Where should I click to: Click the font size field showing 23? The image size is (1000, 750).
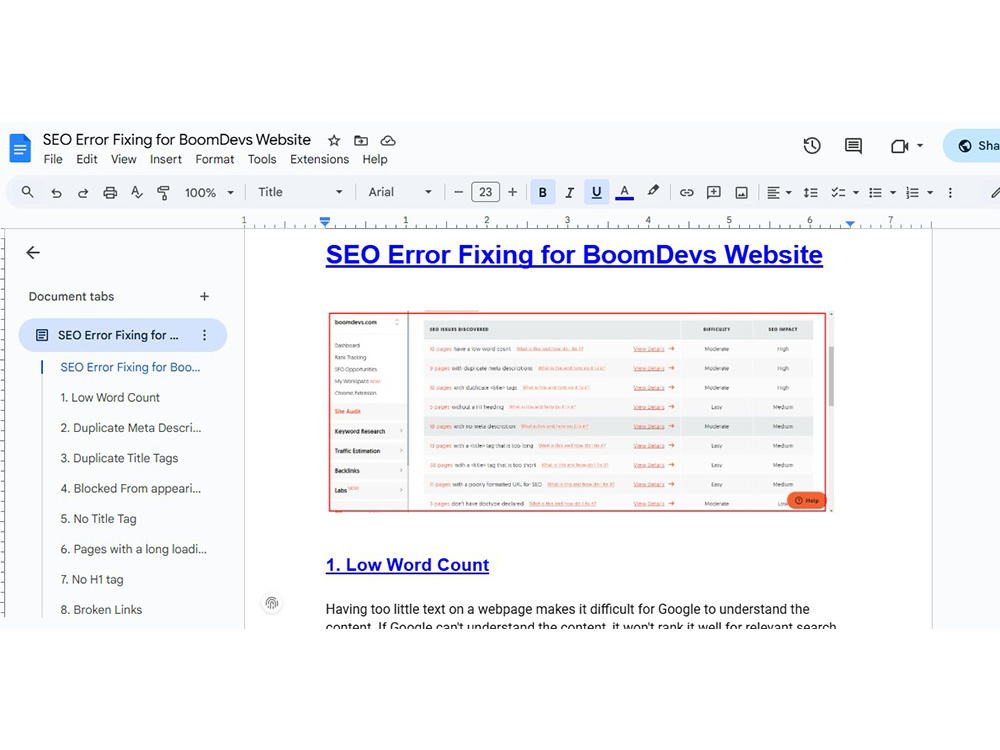pyautogui.click(x=485, y=192)
